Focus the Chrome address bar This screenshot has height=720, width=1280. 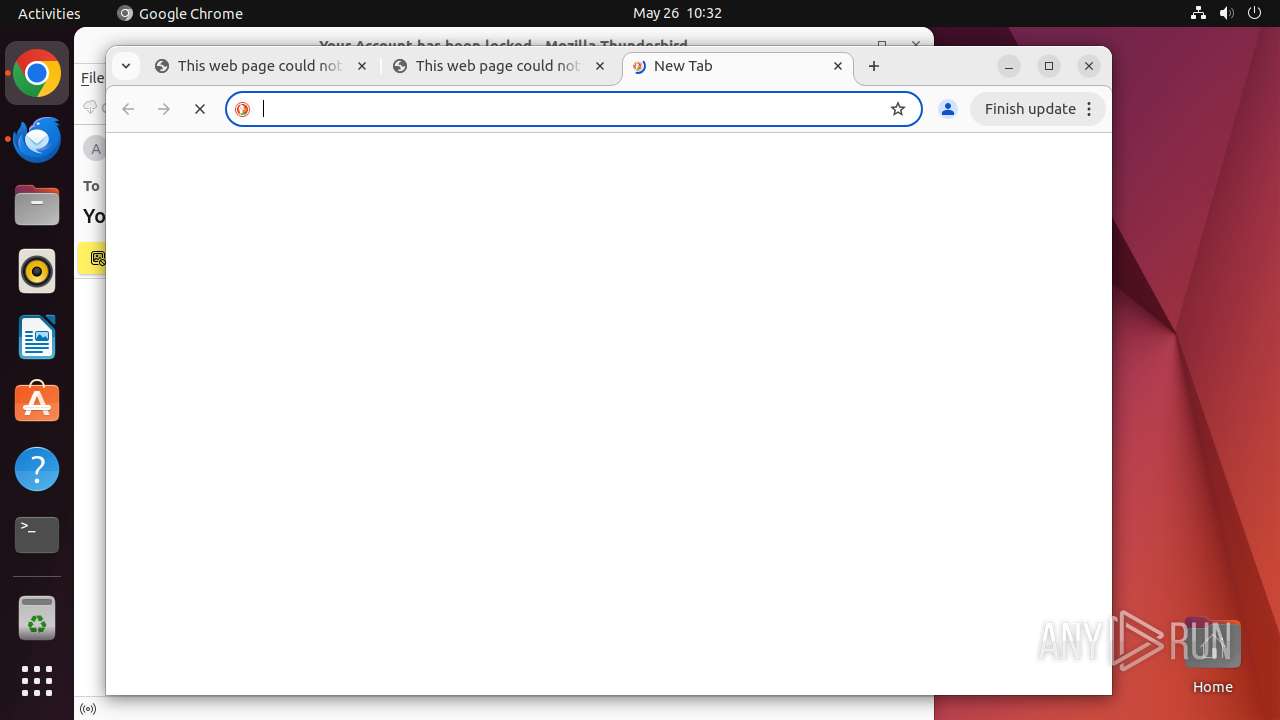click(x=573, y=109)
